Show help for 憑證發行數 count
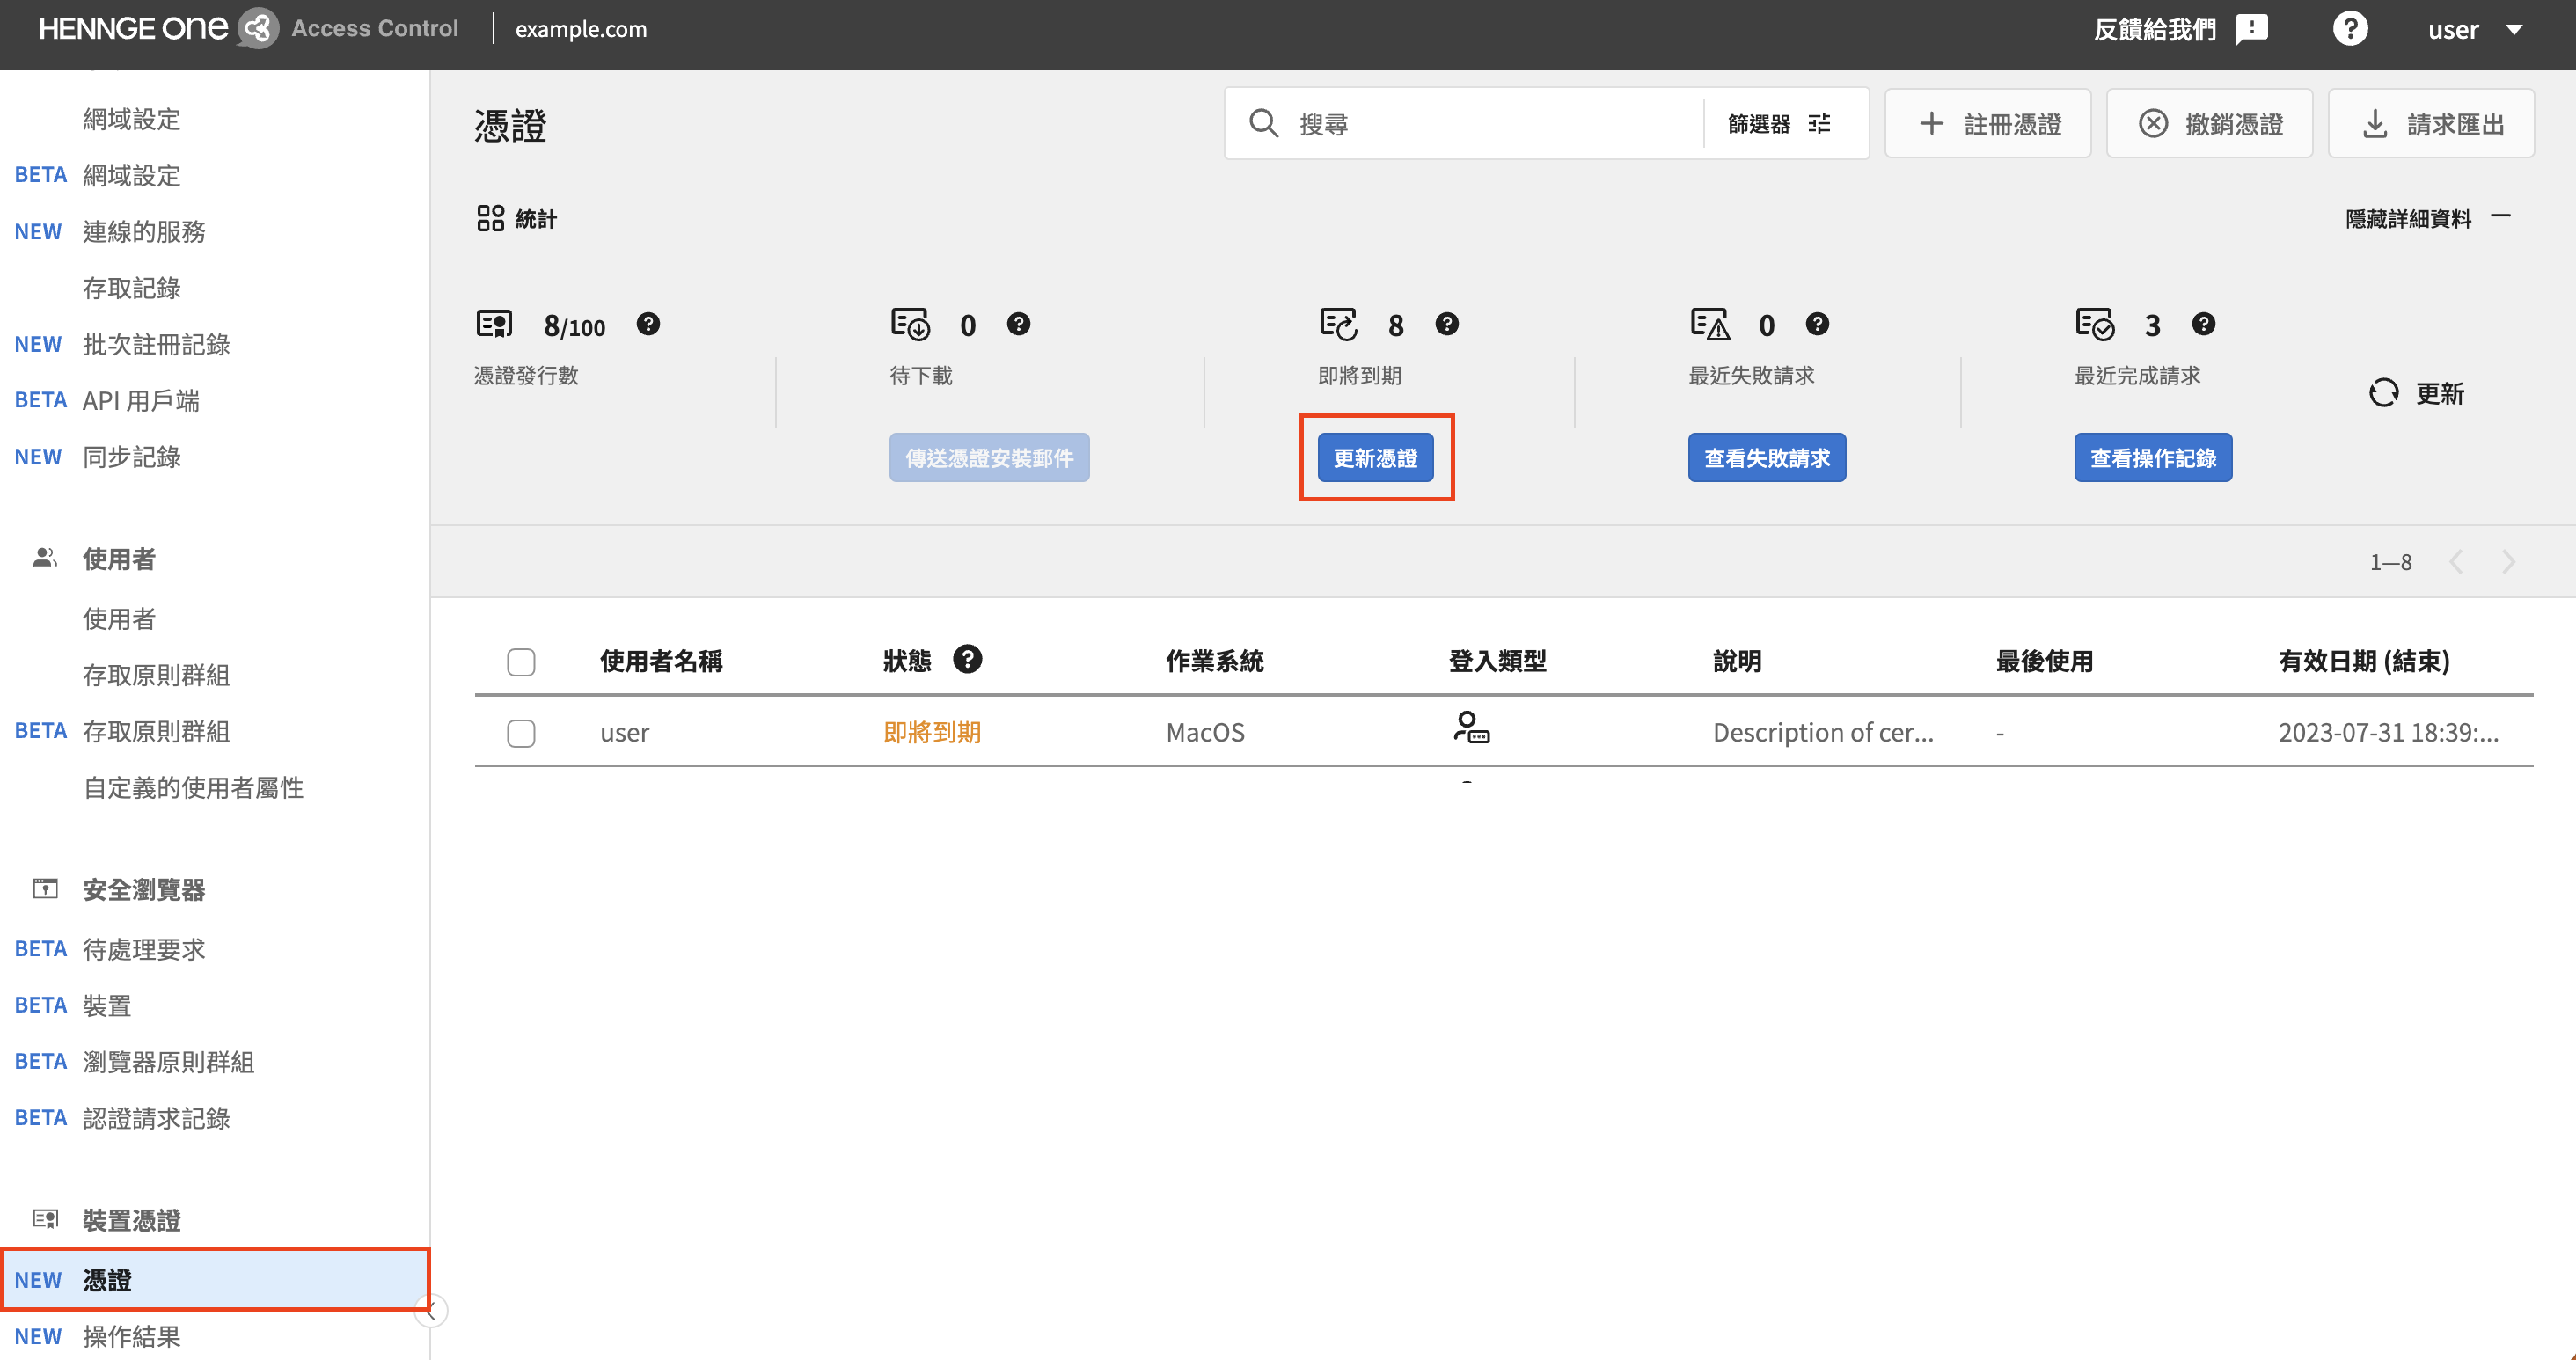 pyautogui.click(x=648, y=323)
